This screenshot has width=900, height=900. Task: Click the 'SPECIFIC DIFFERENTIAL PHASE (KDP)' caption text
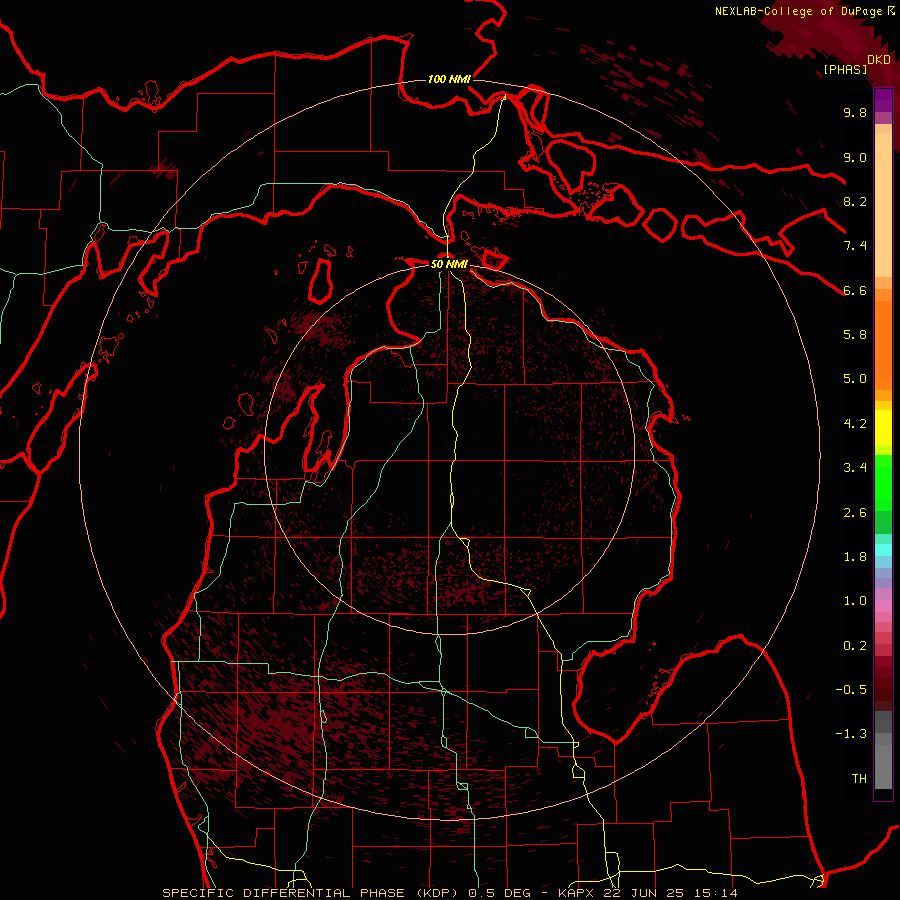click(310, 893)
